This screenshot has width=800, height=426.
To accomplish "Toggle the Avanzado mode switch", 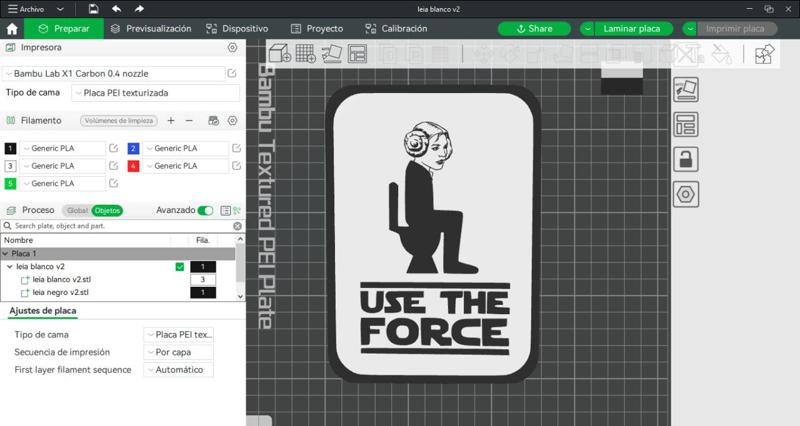I will pos(205,210).
